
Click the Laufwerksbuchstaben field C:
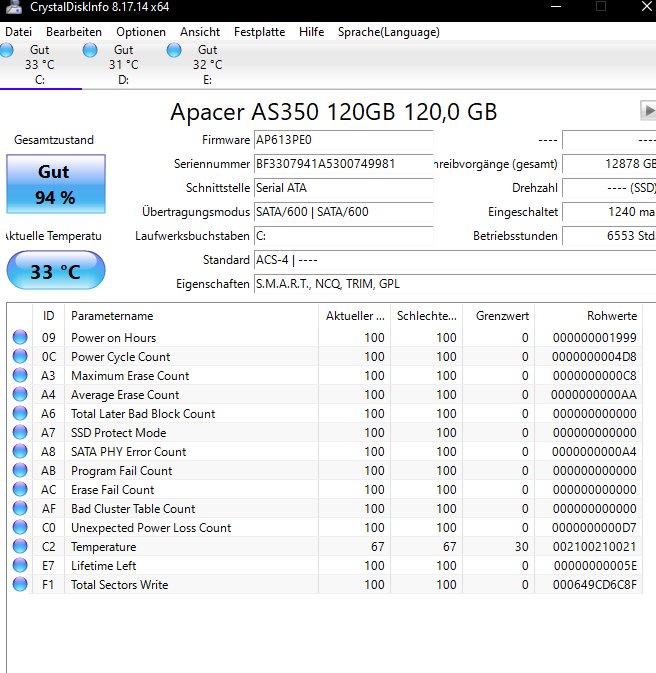coord(343,236)
